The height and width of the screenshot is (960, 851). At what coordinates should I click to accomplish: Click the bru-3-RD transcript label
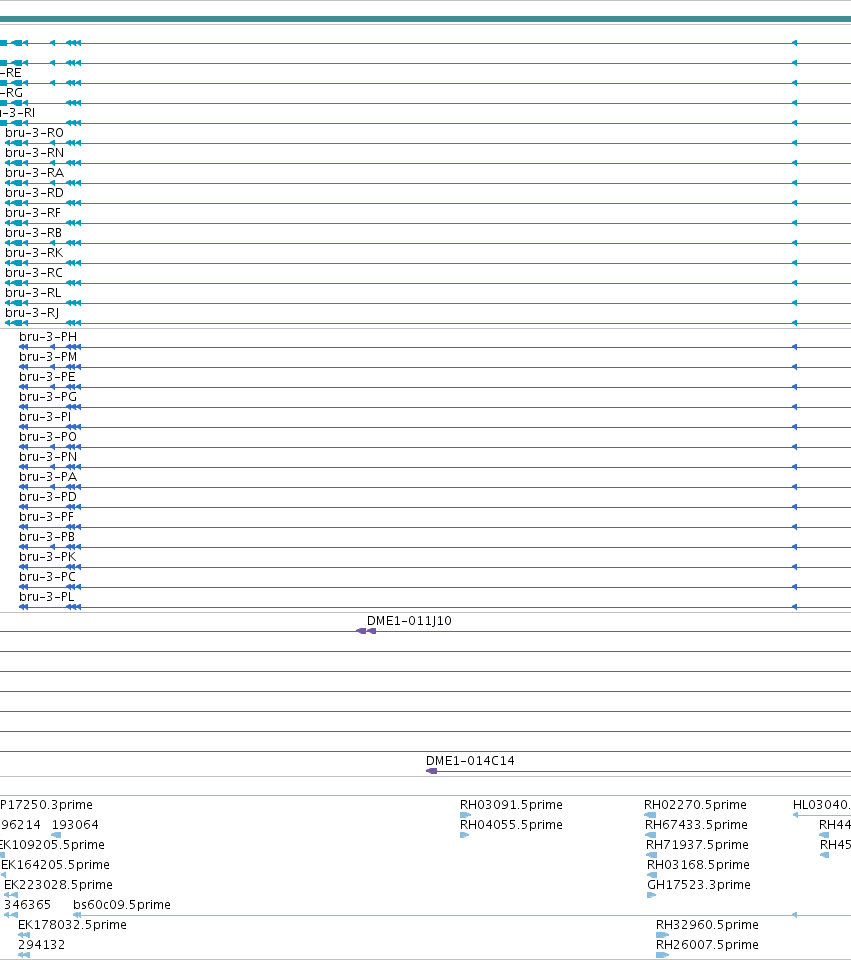34,193
